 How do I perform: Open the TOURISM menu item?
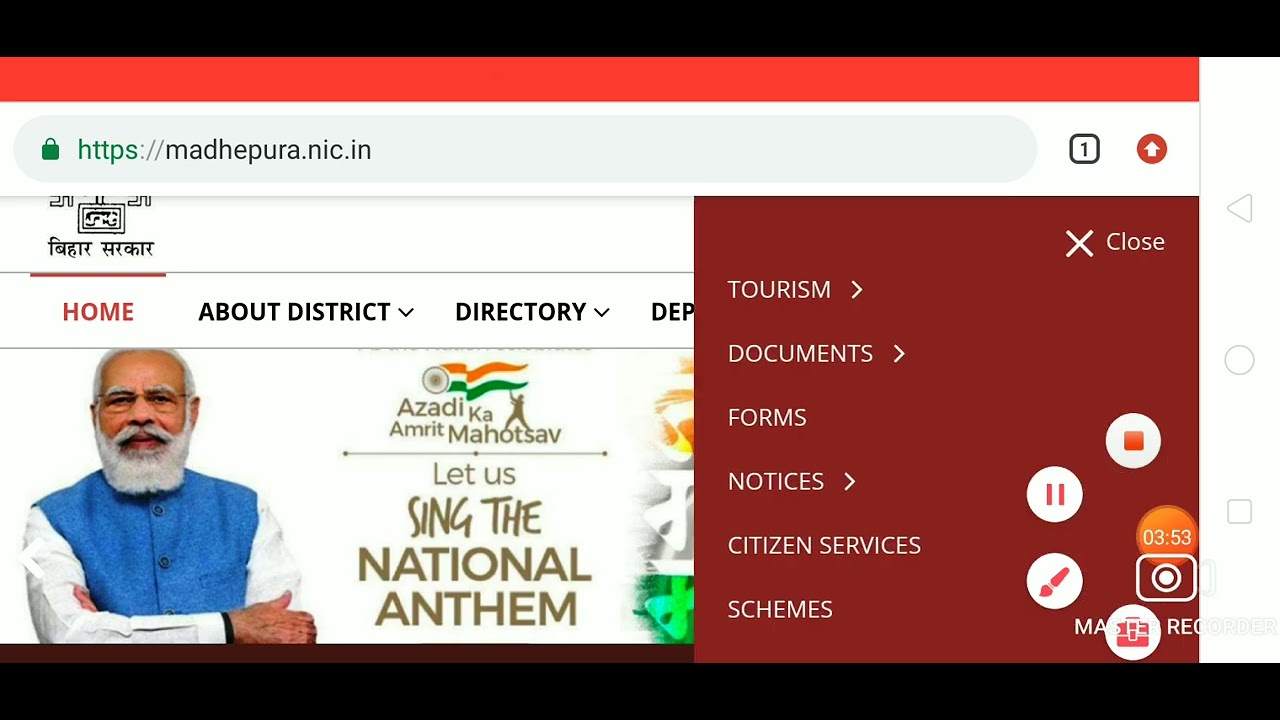(x=779, y=290)
